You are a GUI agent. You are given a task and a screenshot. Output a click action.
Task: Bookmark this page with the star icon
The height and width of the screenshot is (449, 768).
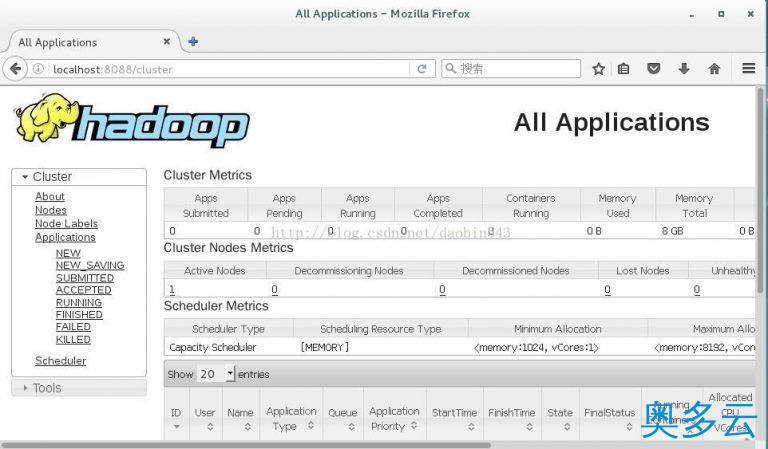(x=598, y=69)
